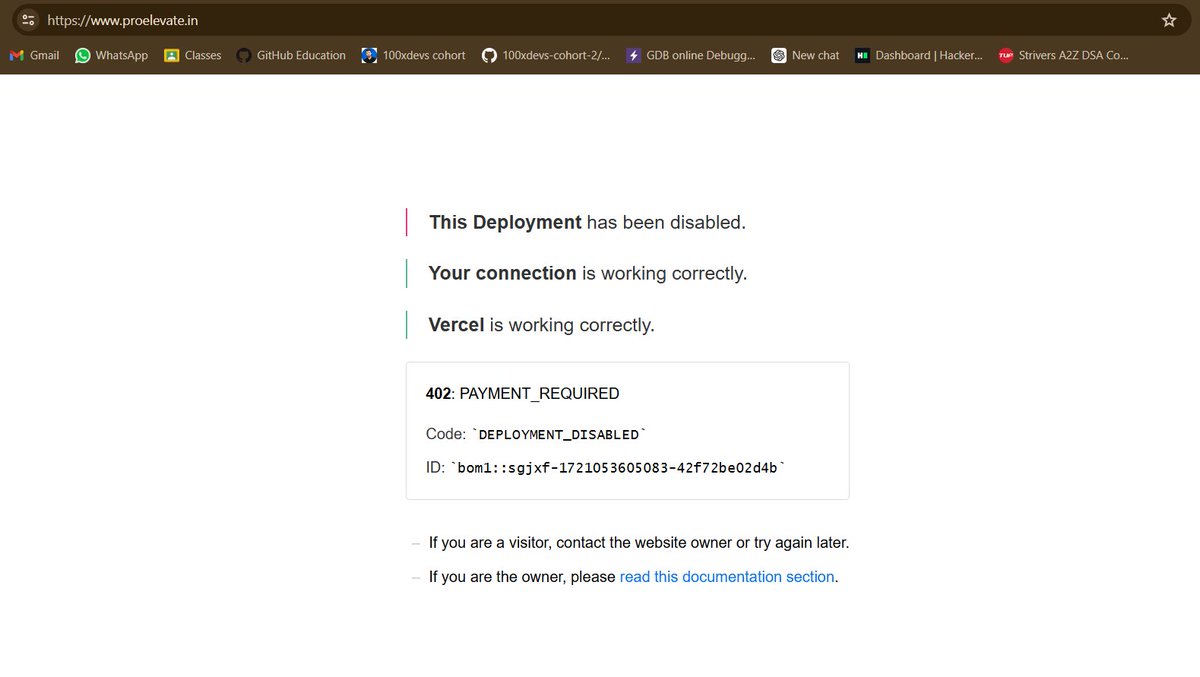1200x677 pixels.
Task: Click the DEPLOYMENT_DISABLED code text
Action: click(560, 435)
